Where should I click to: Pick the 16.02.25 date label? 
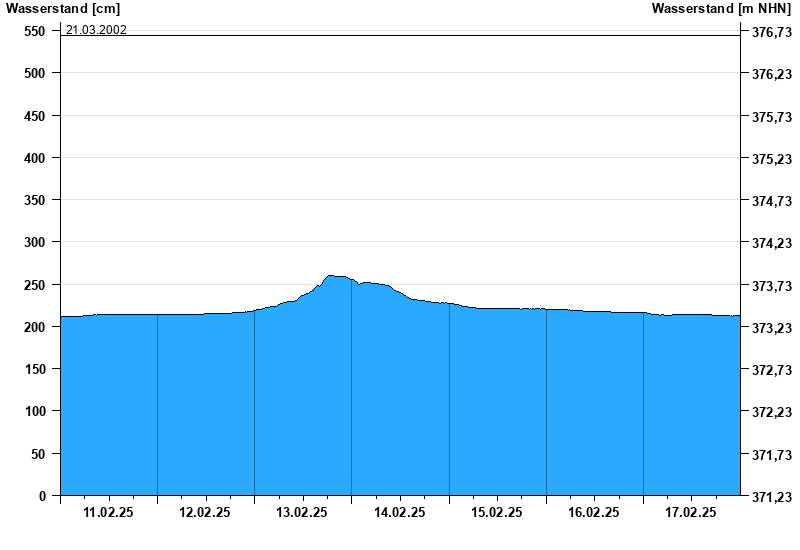click(593, 512)
